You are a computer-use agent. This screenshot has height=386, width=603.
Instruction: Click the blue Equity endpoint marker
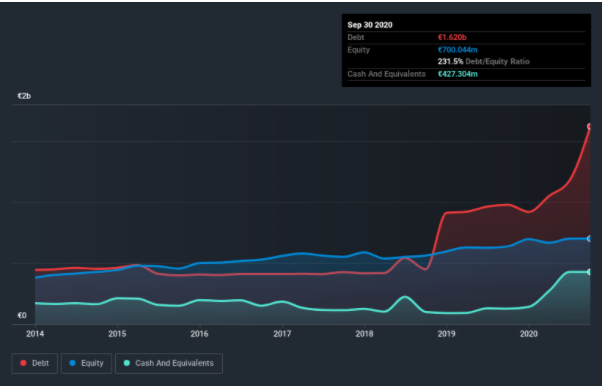pyautogui.click(x=590, y=239)
